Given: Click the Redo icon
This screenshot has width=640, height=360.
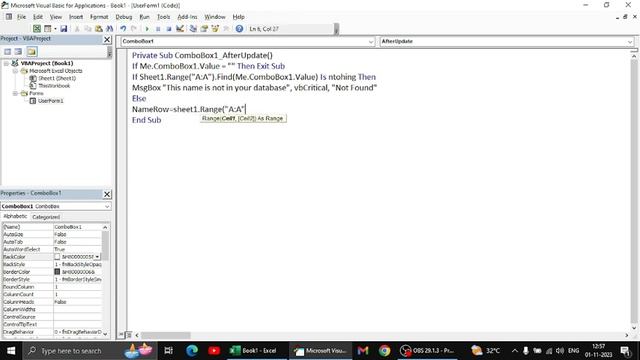Looking at the screenshot, I should pyautogui.click(x=134, y=29).
